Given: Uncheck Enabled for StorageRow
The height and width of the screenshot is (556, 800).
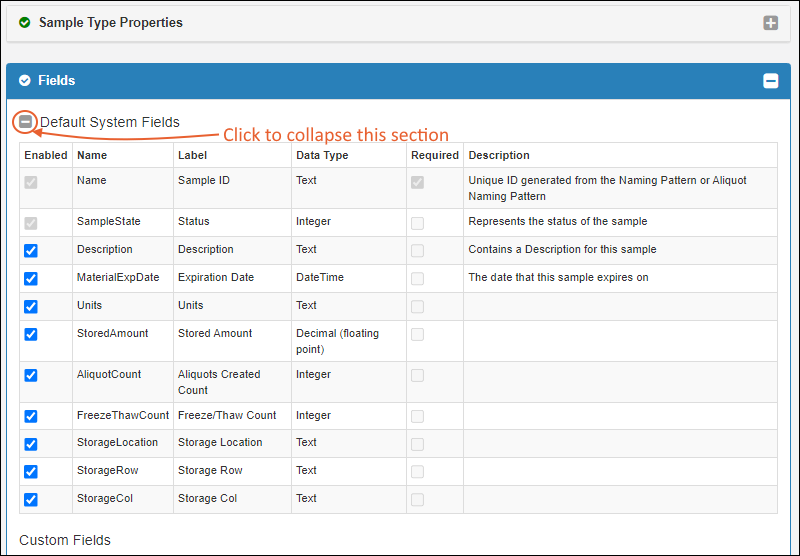Looking at the screenshot, I should 31,471.
